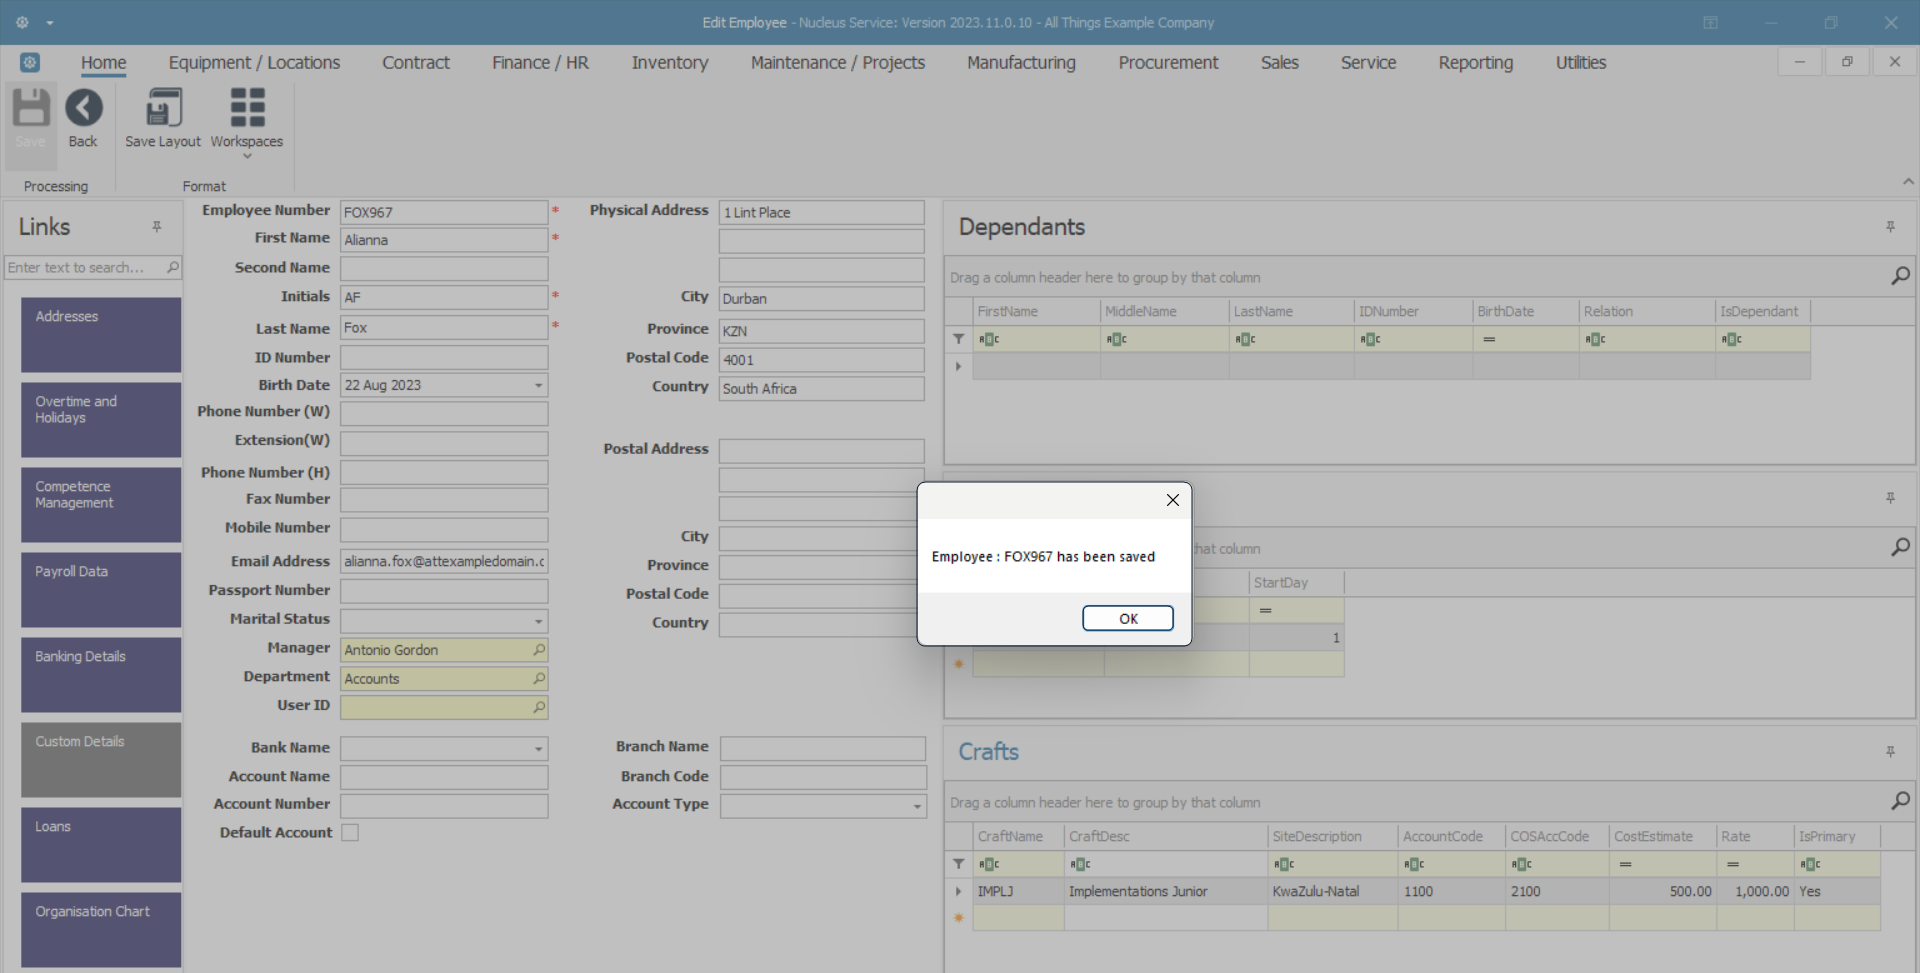Click CraftName filter operator icon in Crafts

(989, 864)
